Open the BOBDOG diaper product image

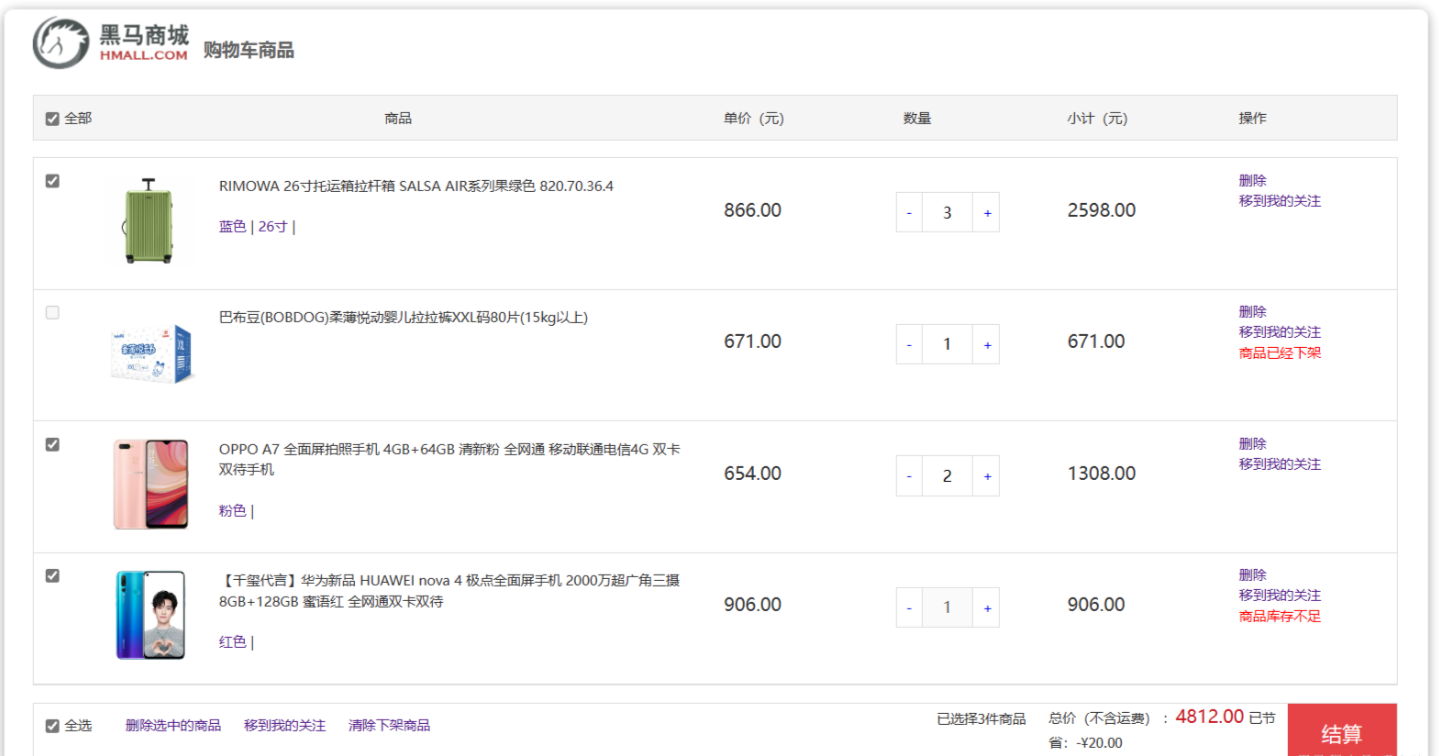click(x=152, y=353)
